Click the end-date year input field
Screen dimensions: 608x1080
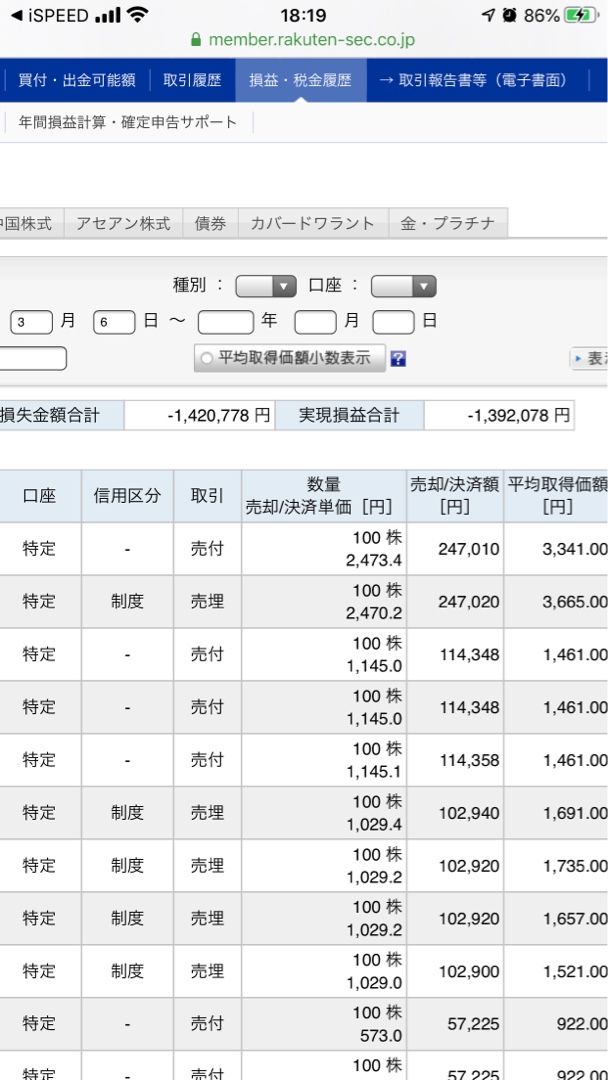226,322
